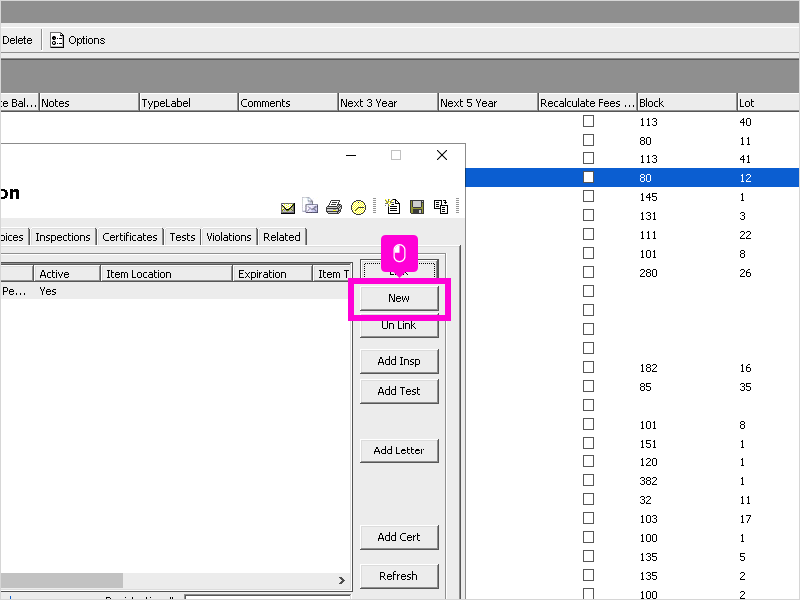
Task: Tick checkbox for Block 111 Lot 22
Action: [x=588, y=234]
